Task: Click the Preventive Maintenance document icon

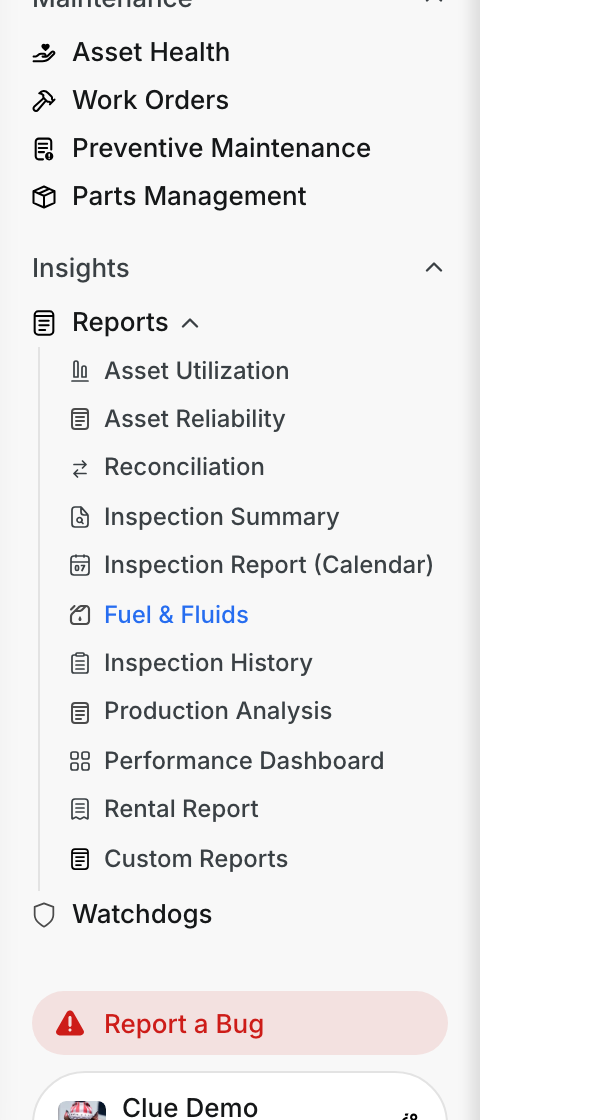Action: tap(44, 149)
